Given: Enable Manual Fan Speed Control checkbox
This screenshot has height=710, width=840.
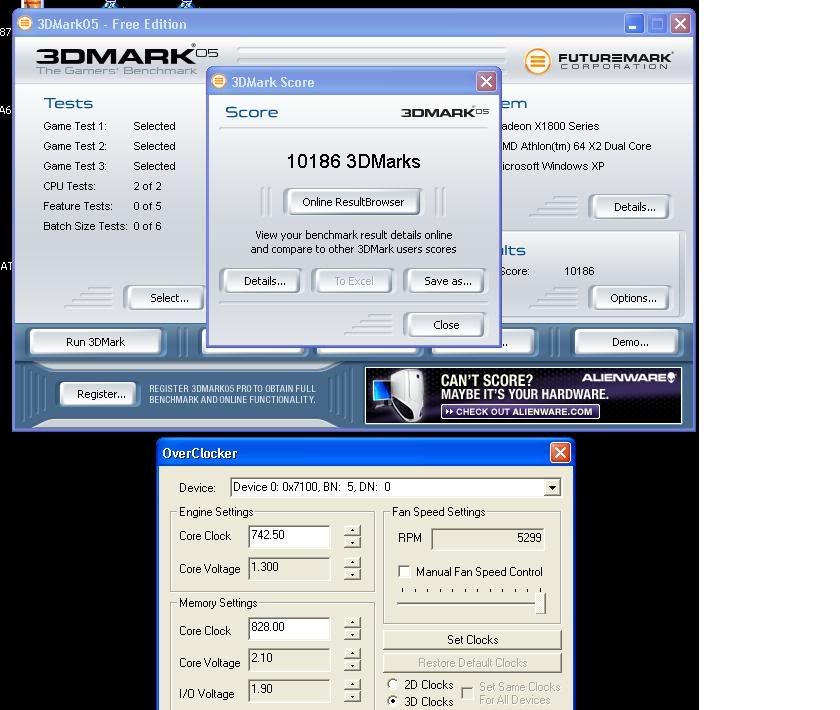Looking at the screenshot, I should [x=405, y=572].
